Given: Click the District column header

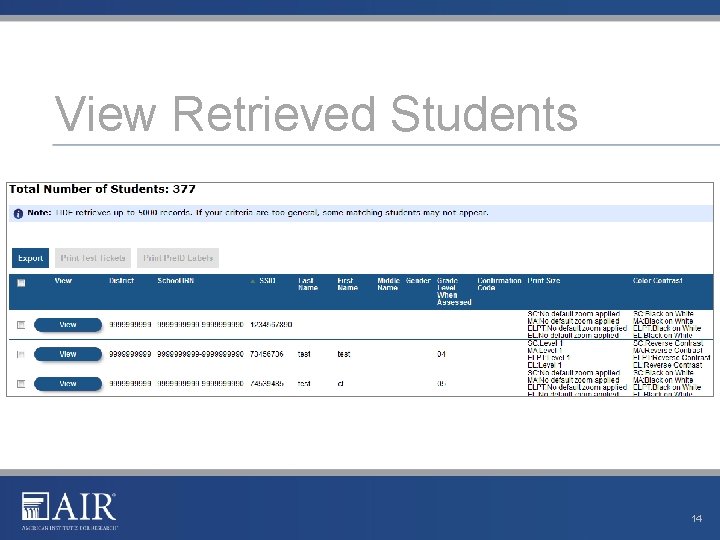Looking at the screenshot, I should click(122, 281).
